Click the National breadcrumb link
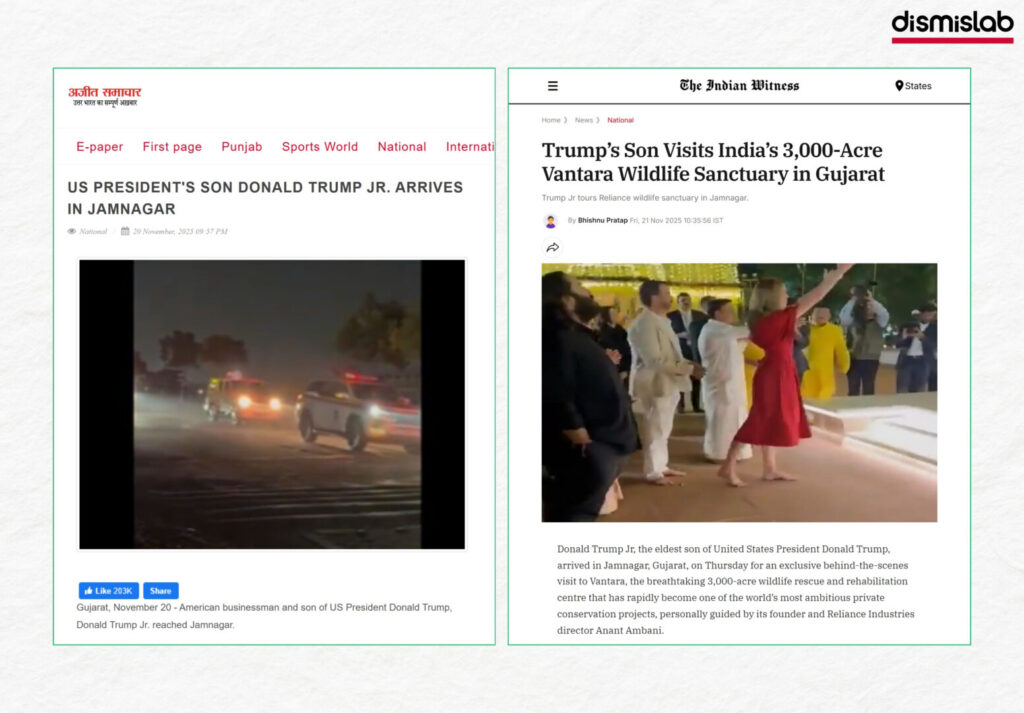Viewport: 1024px width, 713px height. [x=620, y=120]
